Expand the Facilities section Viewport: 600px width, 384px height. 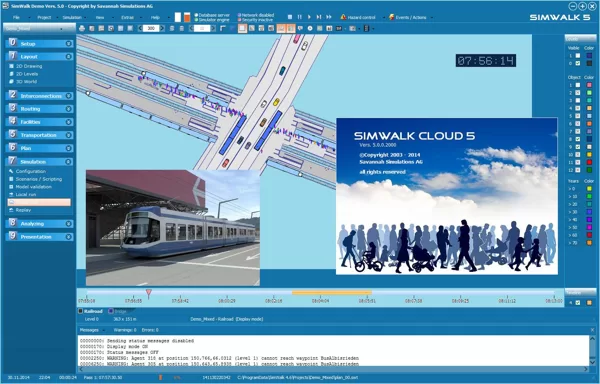[68, 122]
